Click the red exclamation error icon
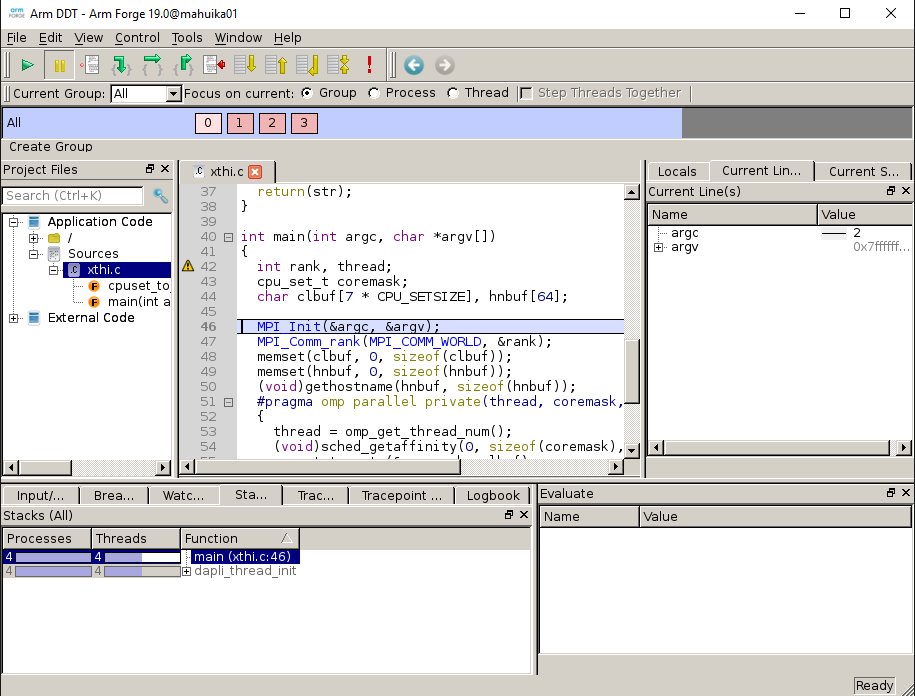 [367, 64]
